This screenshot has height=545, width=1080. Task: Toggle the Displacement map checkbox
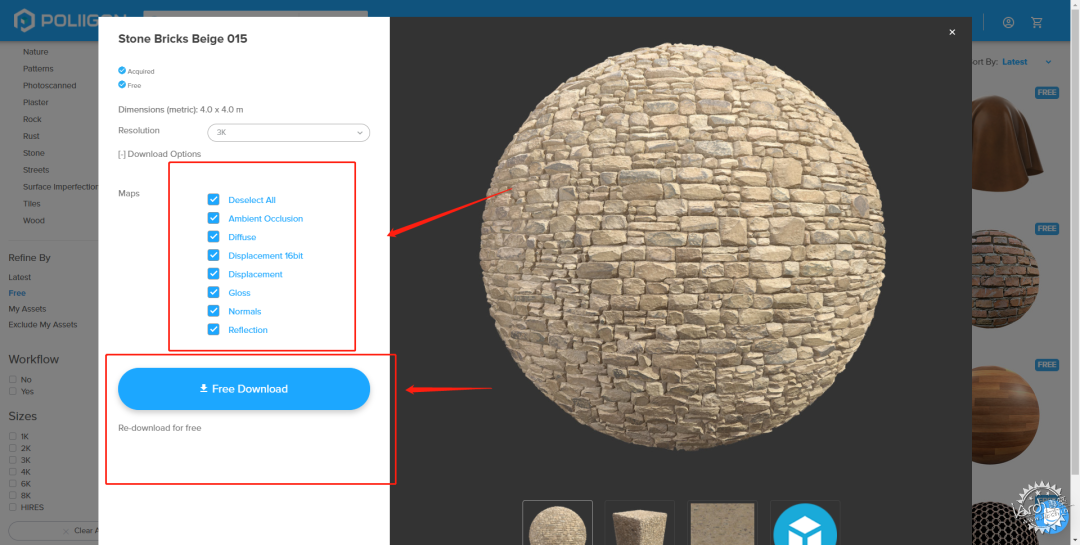point(214,274)
